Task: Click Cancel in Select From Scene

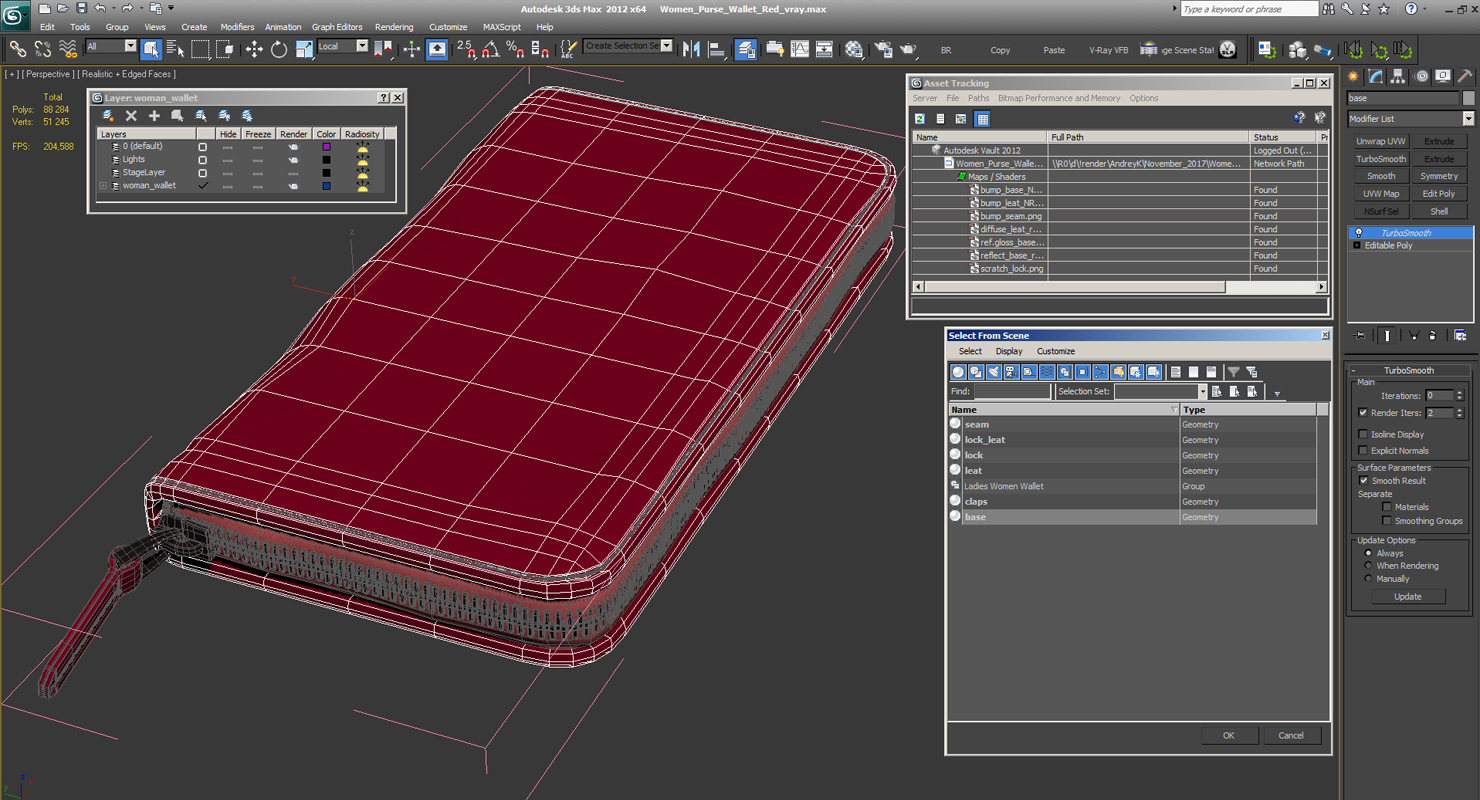Action: [1291, 735]
